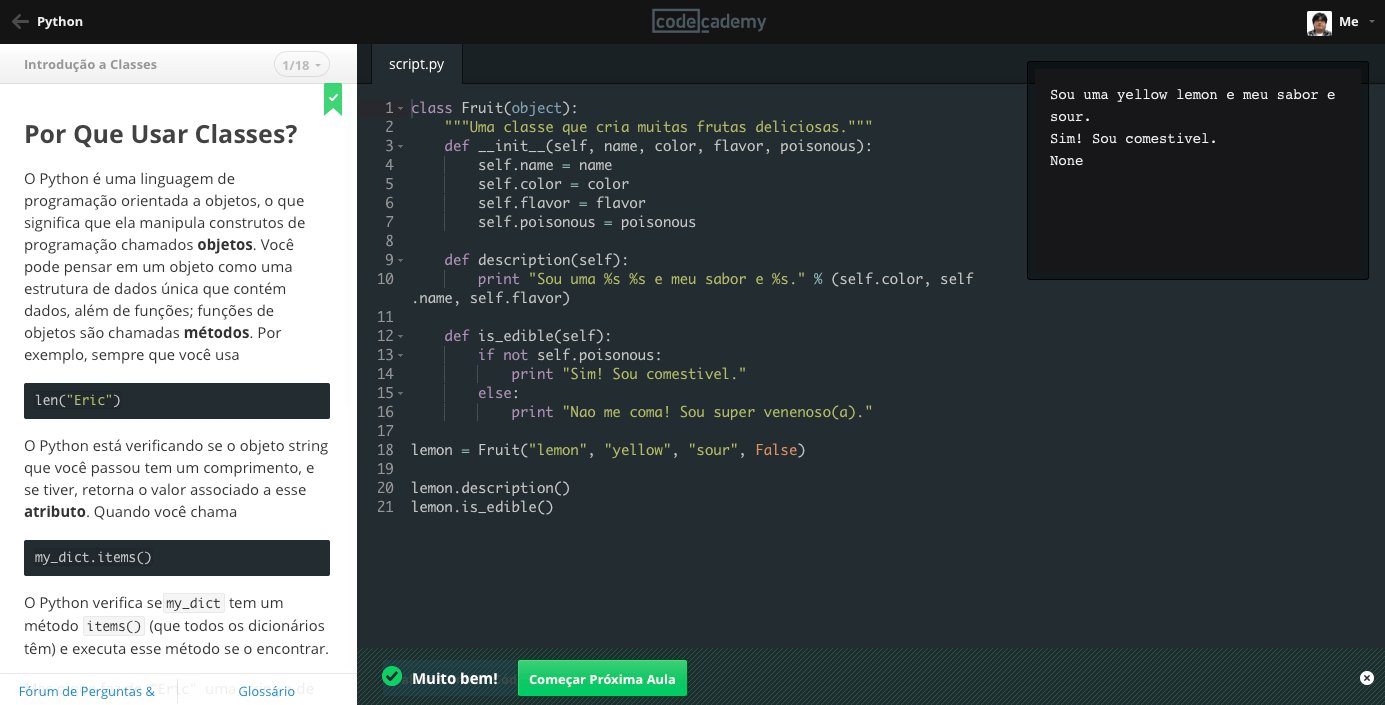Fold the __init__ method at line 3

click(400, 145)
